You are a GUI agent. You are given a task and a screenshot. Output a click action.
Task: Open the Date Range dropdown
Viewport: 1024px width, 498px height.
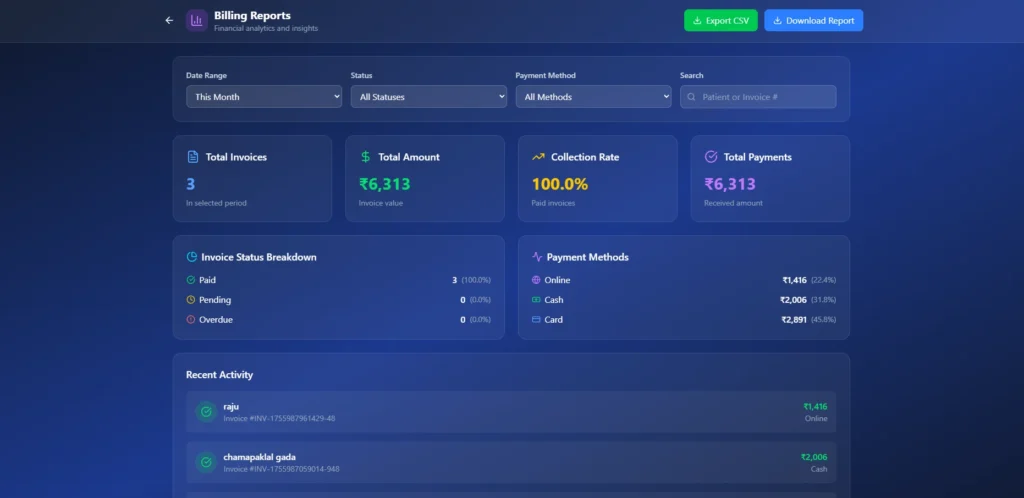click(264, 97)
